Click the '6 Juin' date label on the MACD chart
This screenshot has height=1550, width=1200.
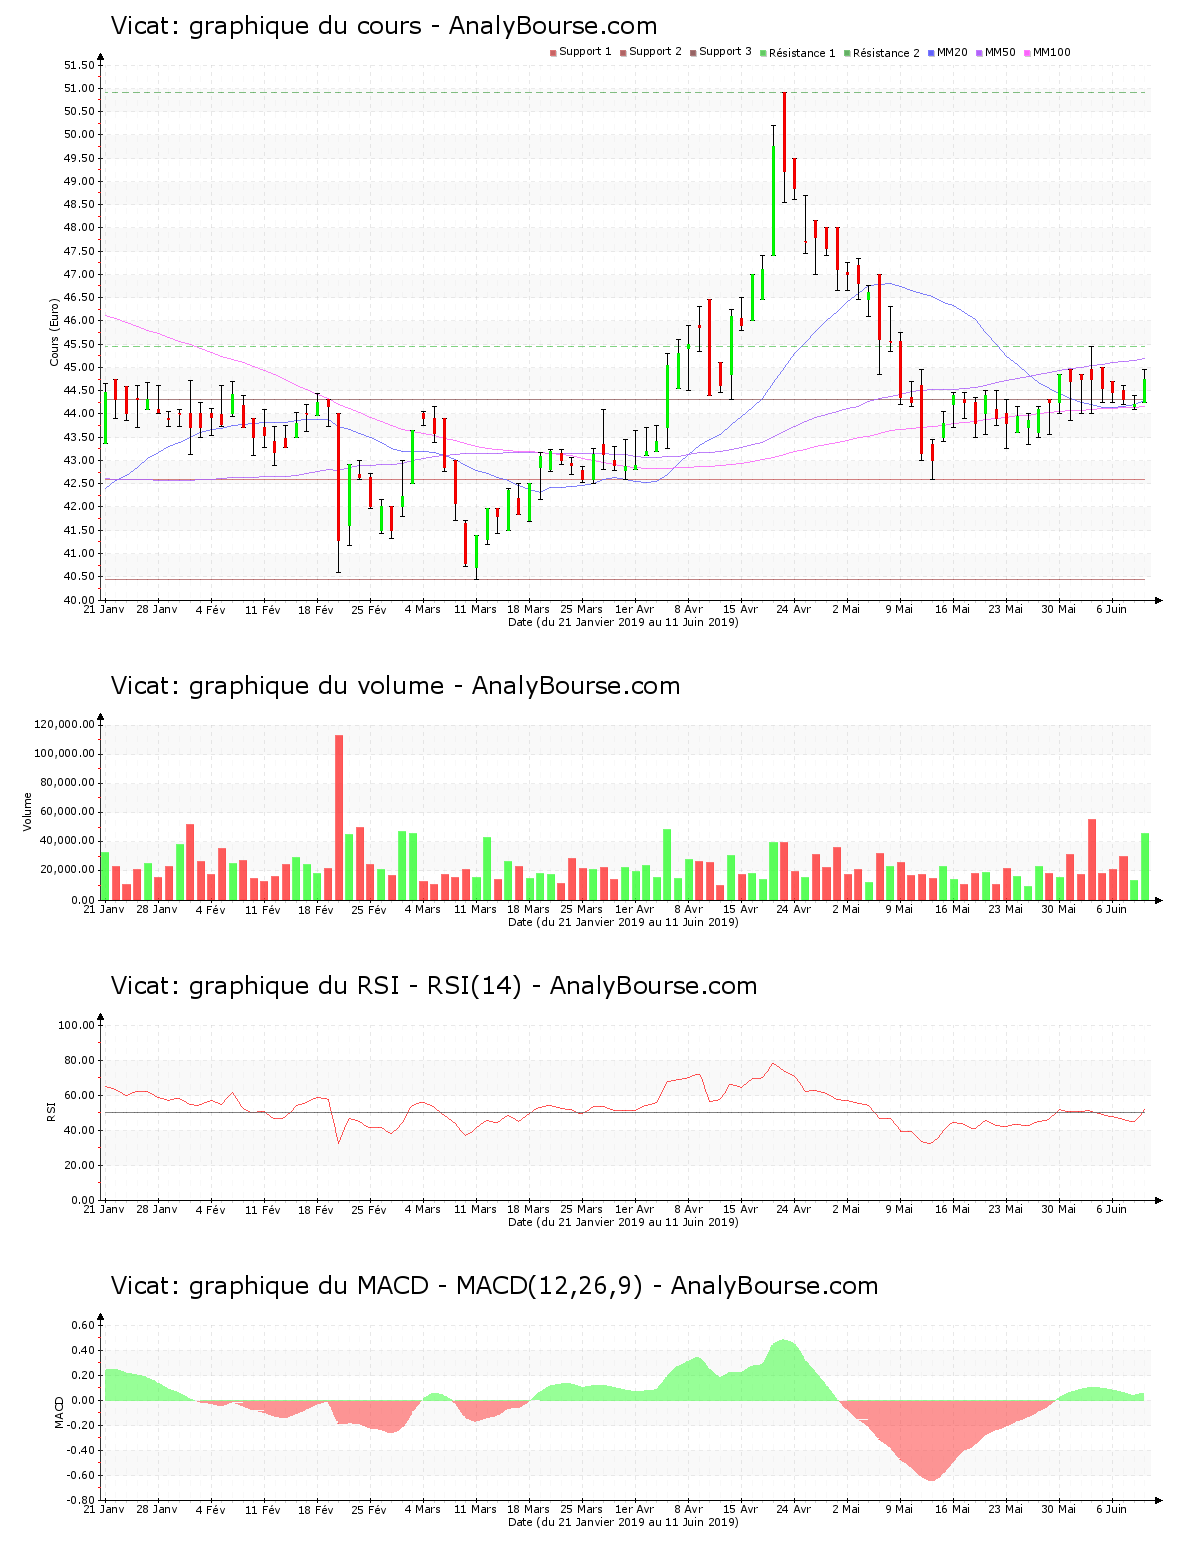(x=1111, y=1509)
